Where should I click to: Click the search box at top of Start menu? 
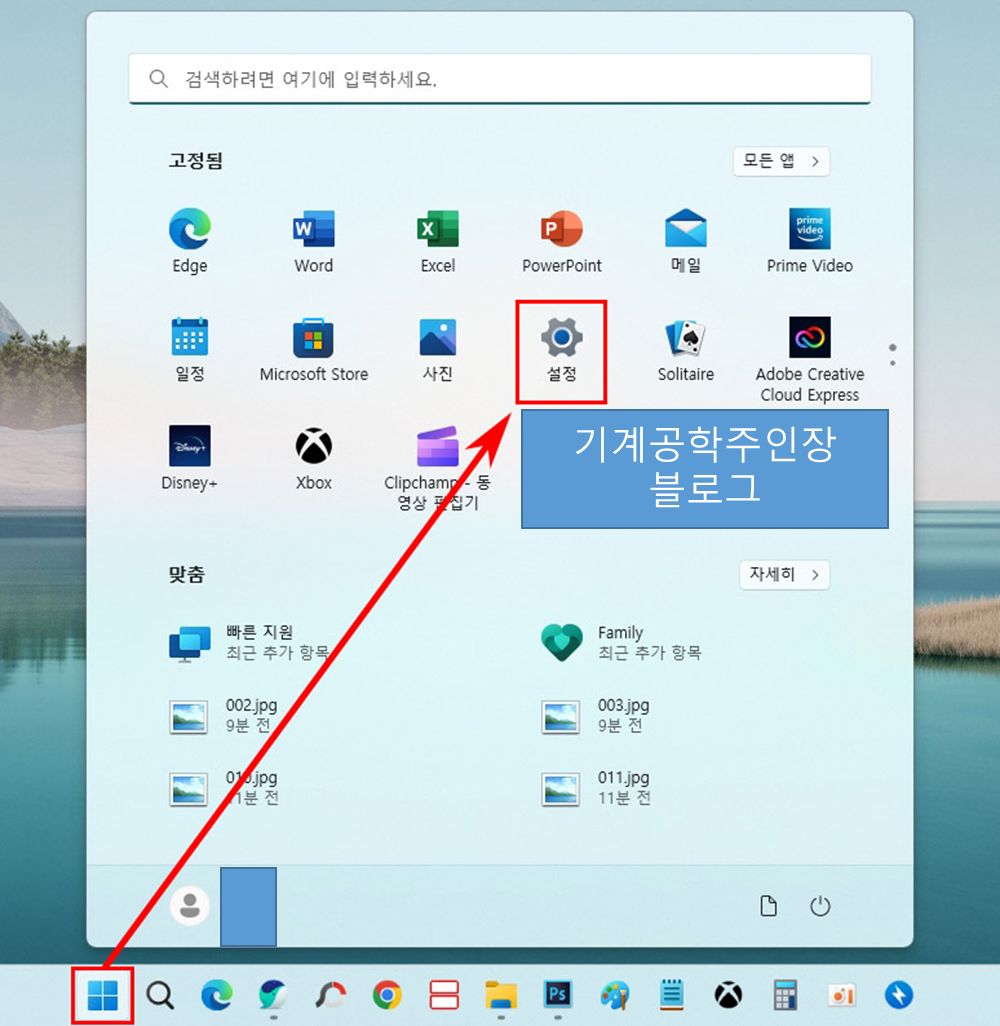pos(500,79)
